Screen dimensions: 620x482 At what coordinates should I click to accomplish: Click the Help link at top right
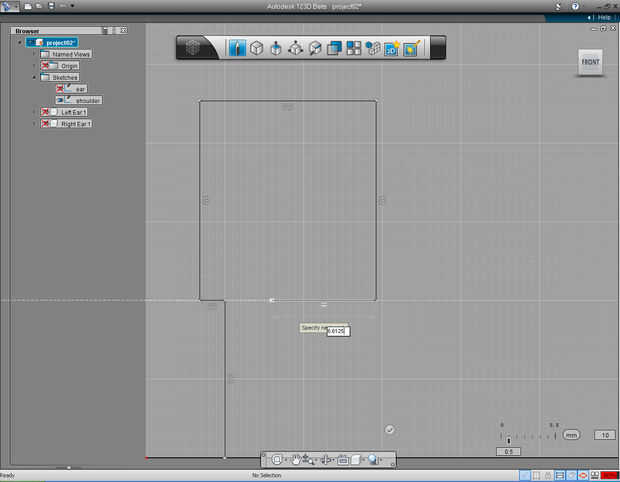pyautogui.click(x=604, y=17)
